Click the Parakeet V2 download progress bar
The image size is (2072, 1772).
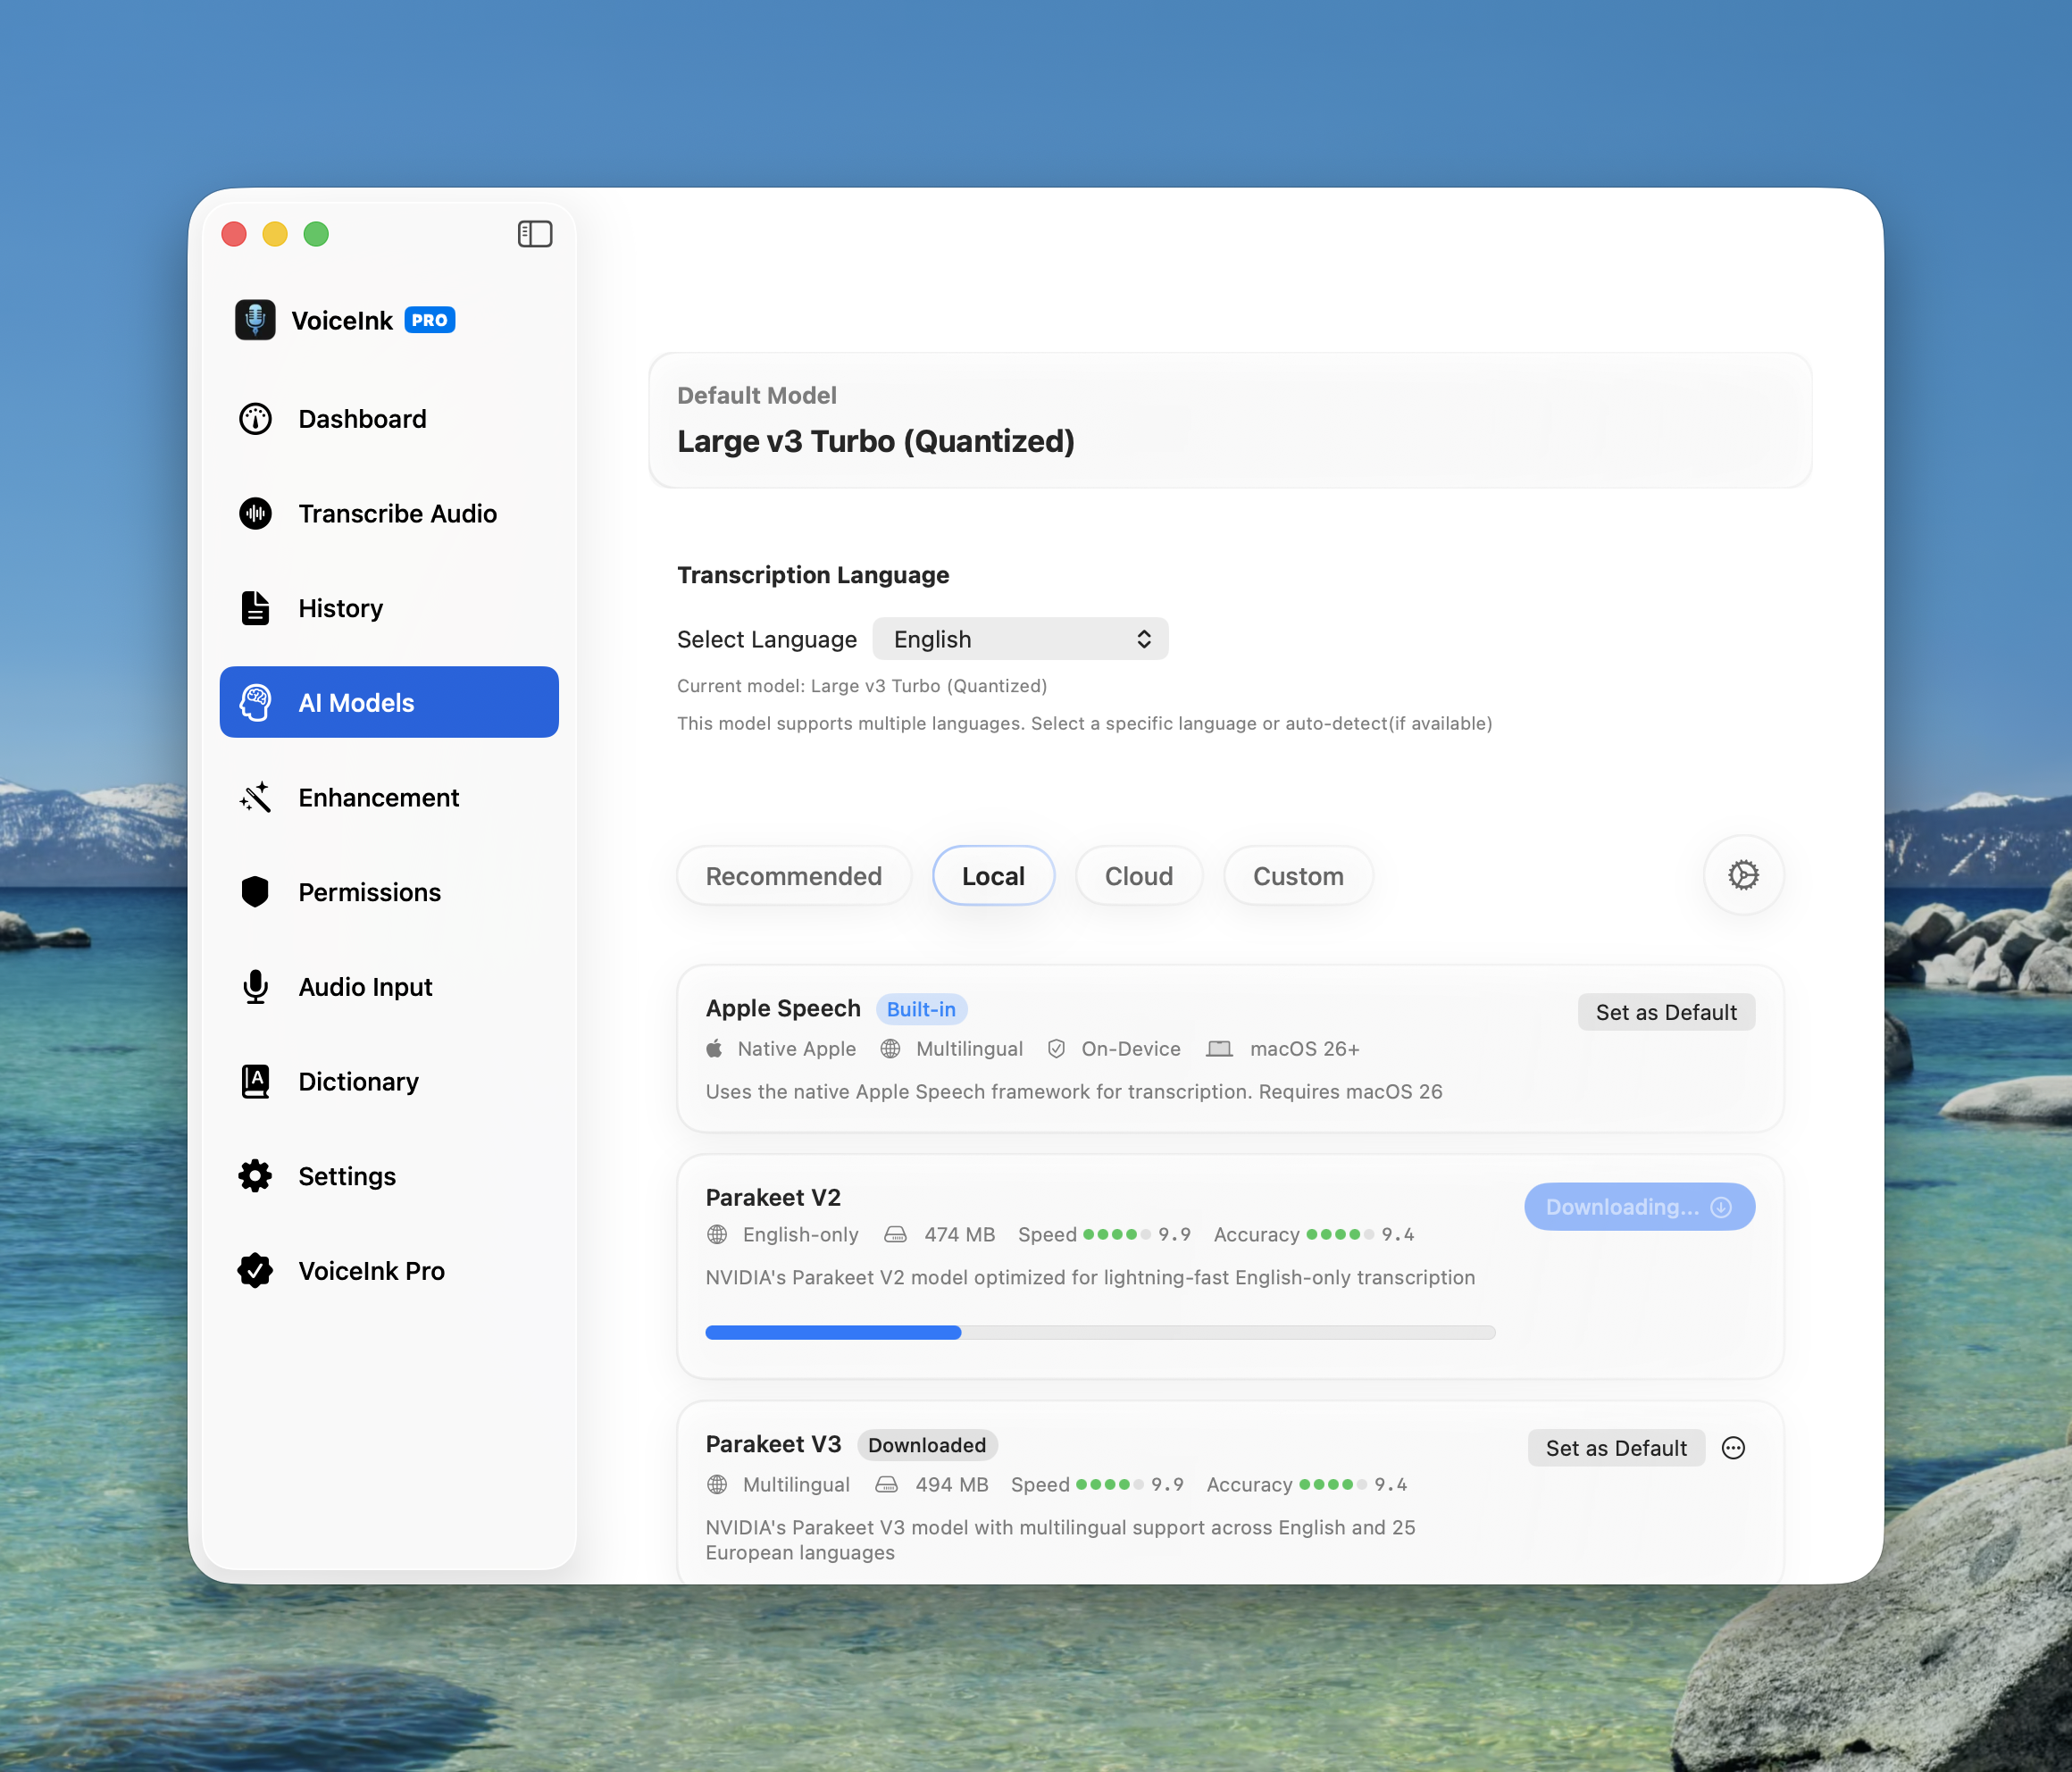(x=1100, y=1332)
